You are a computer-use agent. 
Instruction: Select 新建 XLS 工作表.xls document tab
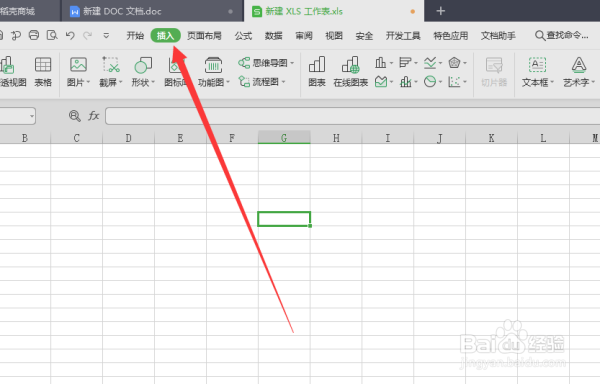334,11
